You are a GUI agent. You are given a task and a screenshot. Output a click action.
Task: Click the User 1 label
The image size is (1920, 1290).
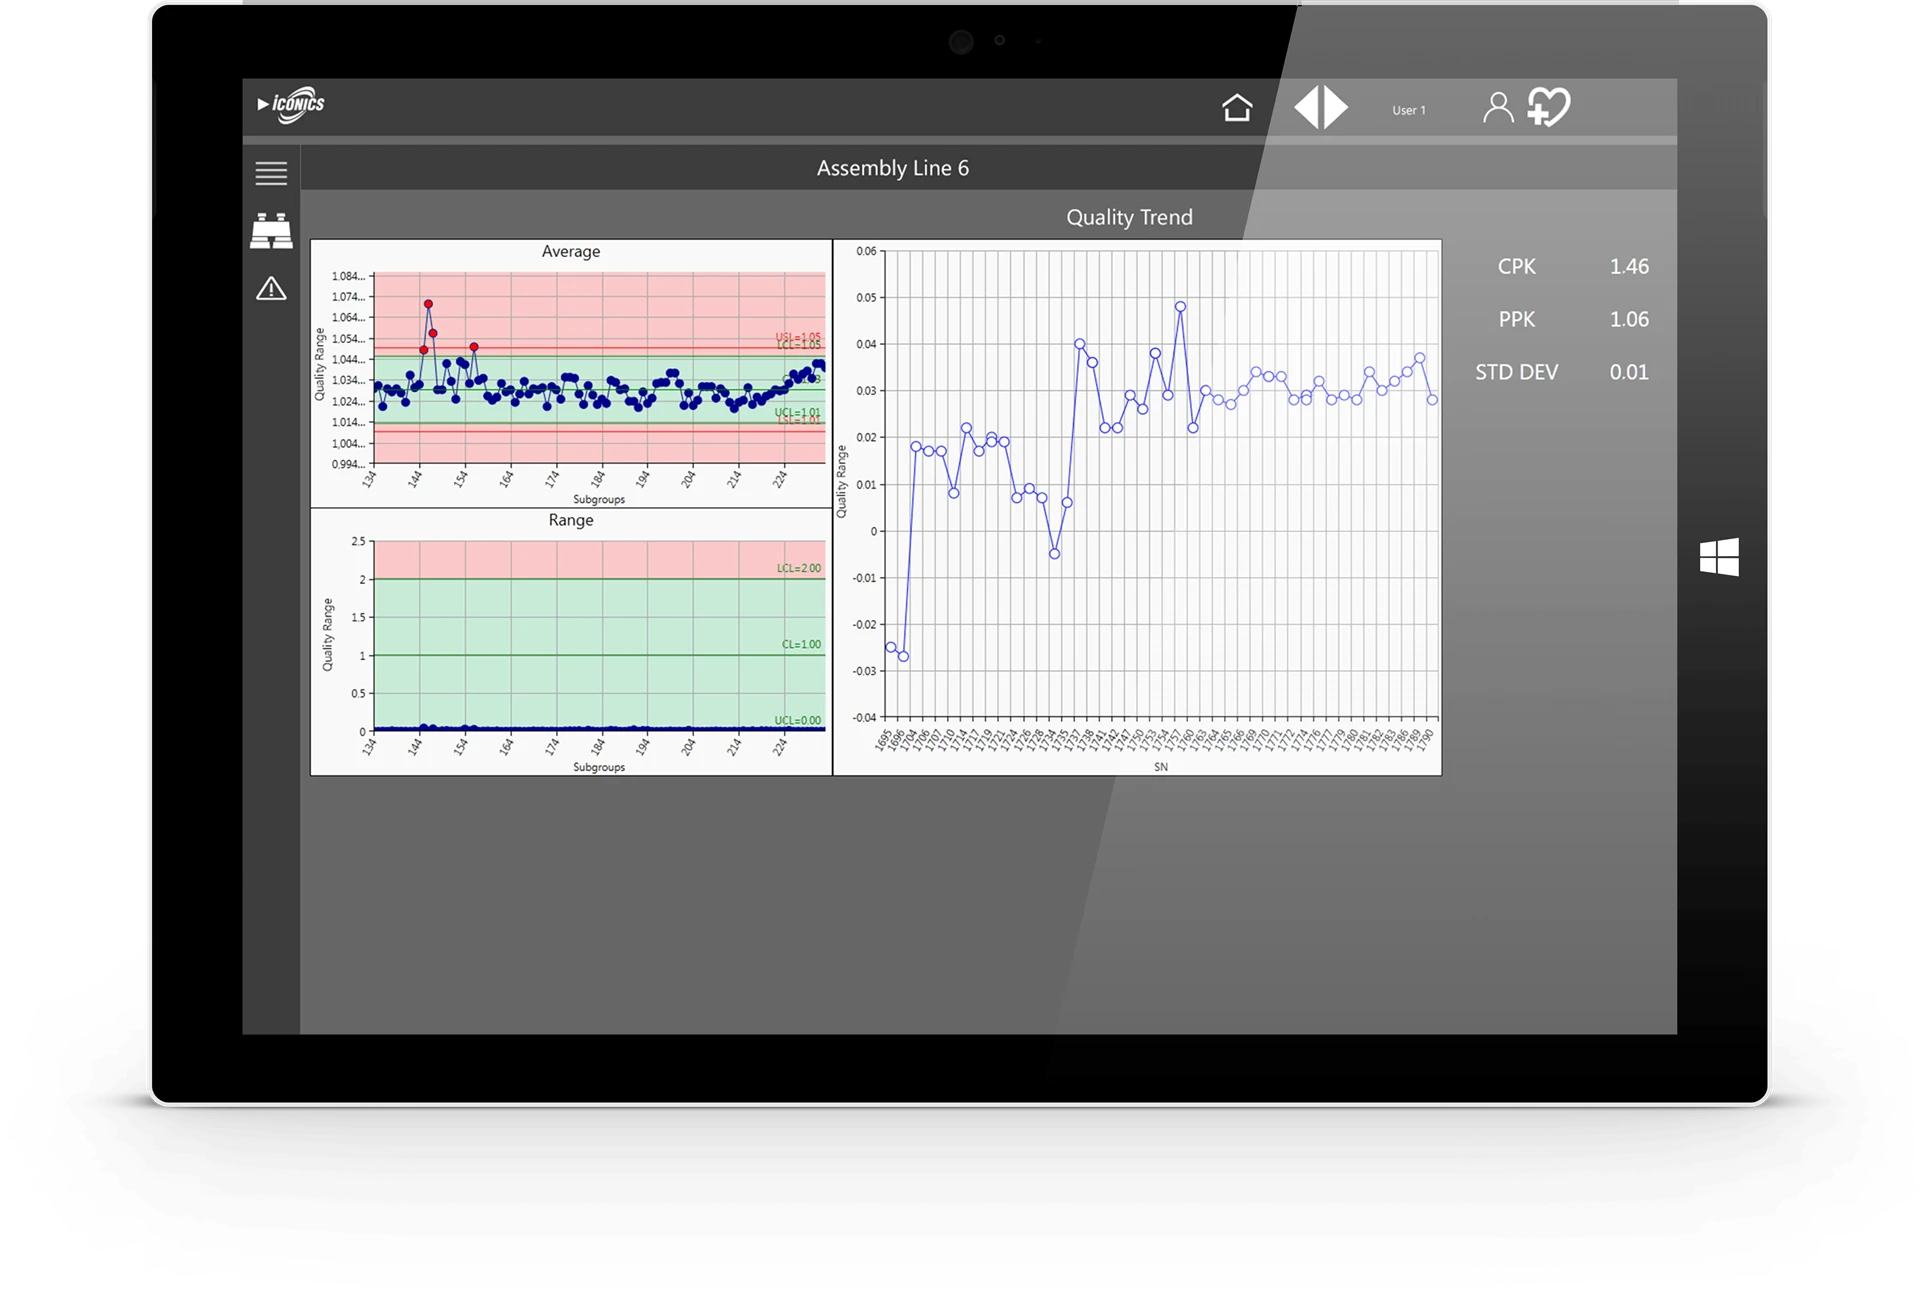(x=1409, y=110)
